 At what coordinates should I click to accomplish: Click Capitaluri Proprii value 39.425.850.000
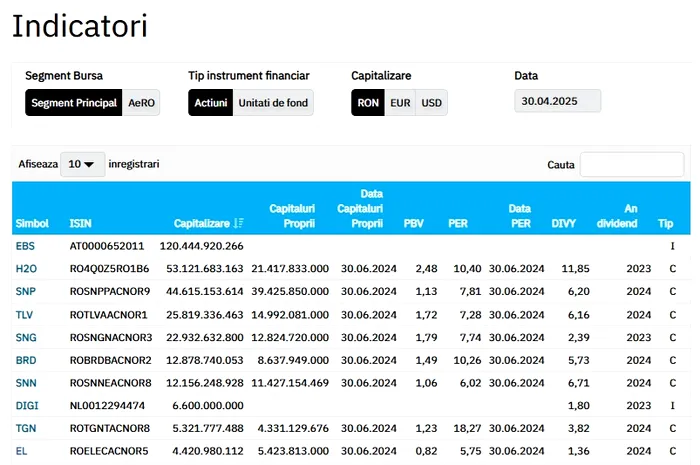[x=290, y=291]
